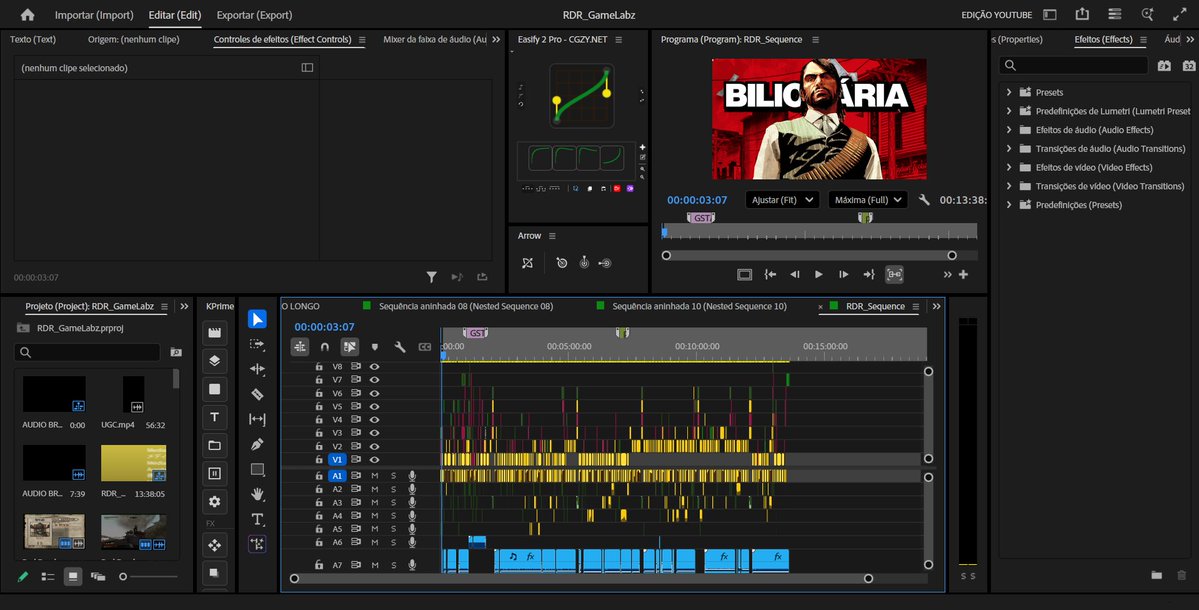Expand the Presets folder in Effects
This screenshot has width=1199, height=610.
click(x=1009, y=92)
